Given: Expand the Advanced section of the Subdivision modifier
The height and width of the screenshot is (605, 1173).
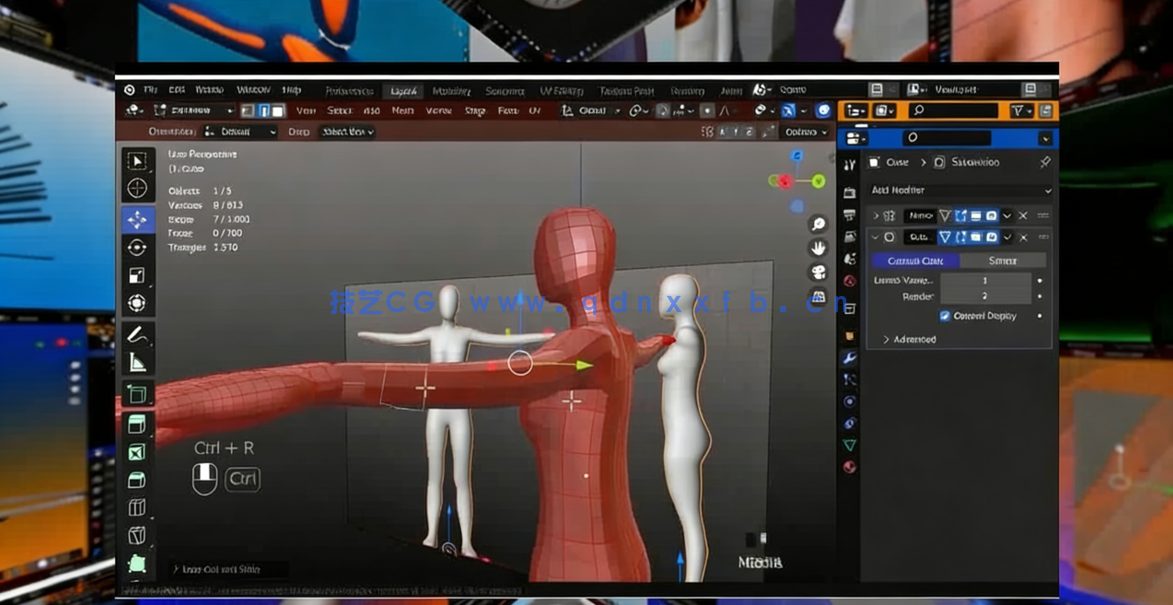Looking at the screenshot, I should pyautogui.click(x=913, y=340).
